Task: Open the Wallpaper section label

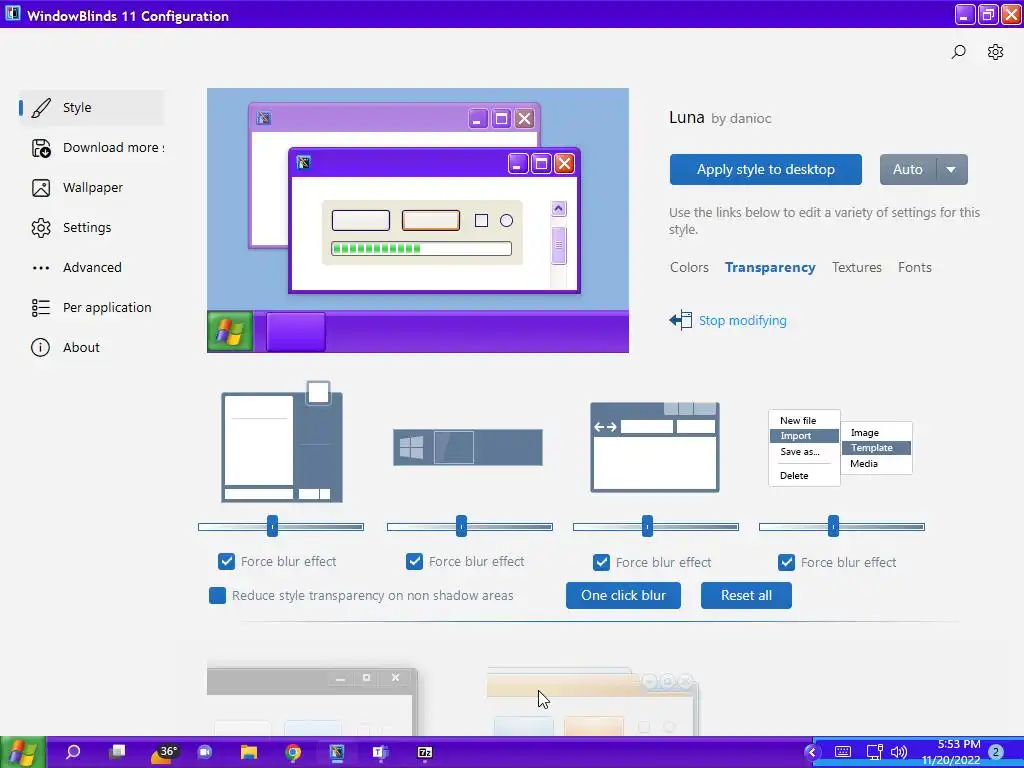Action: coord(93,188)
